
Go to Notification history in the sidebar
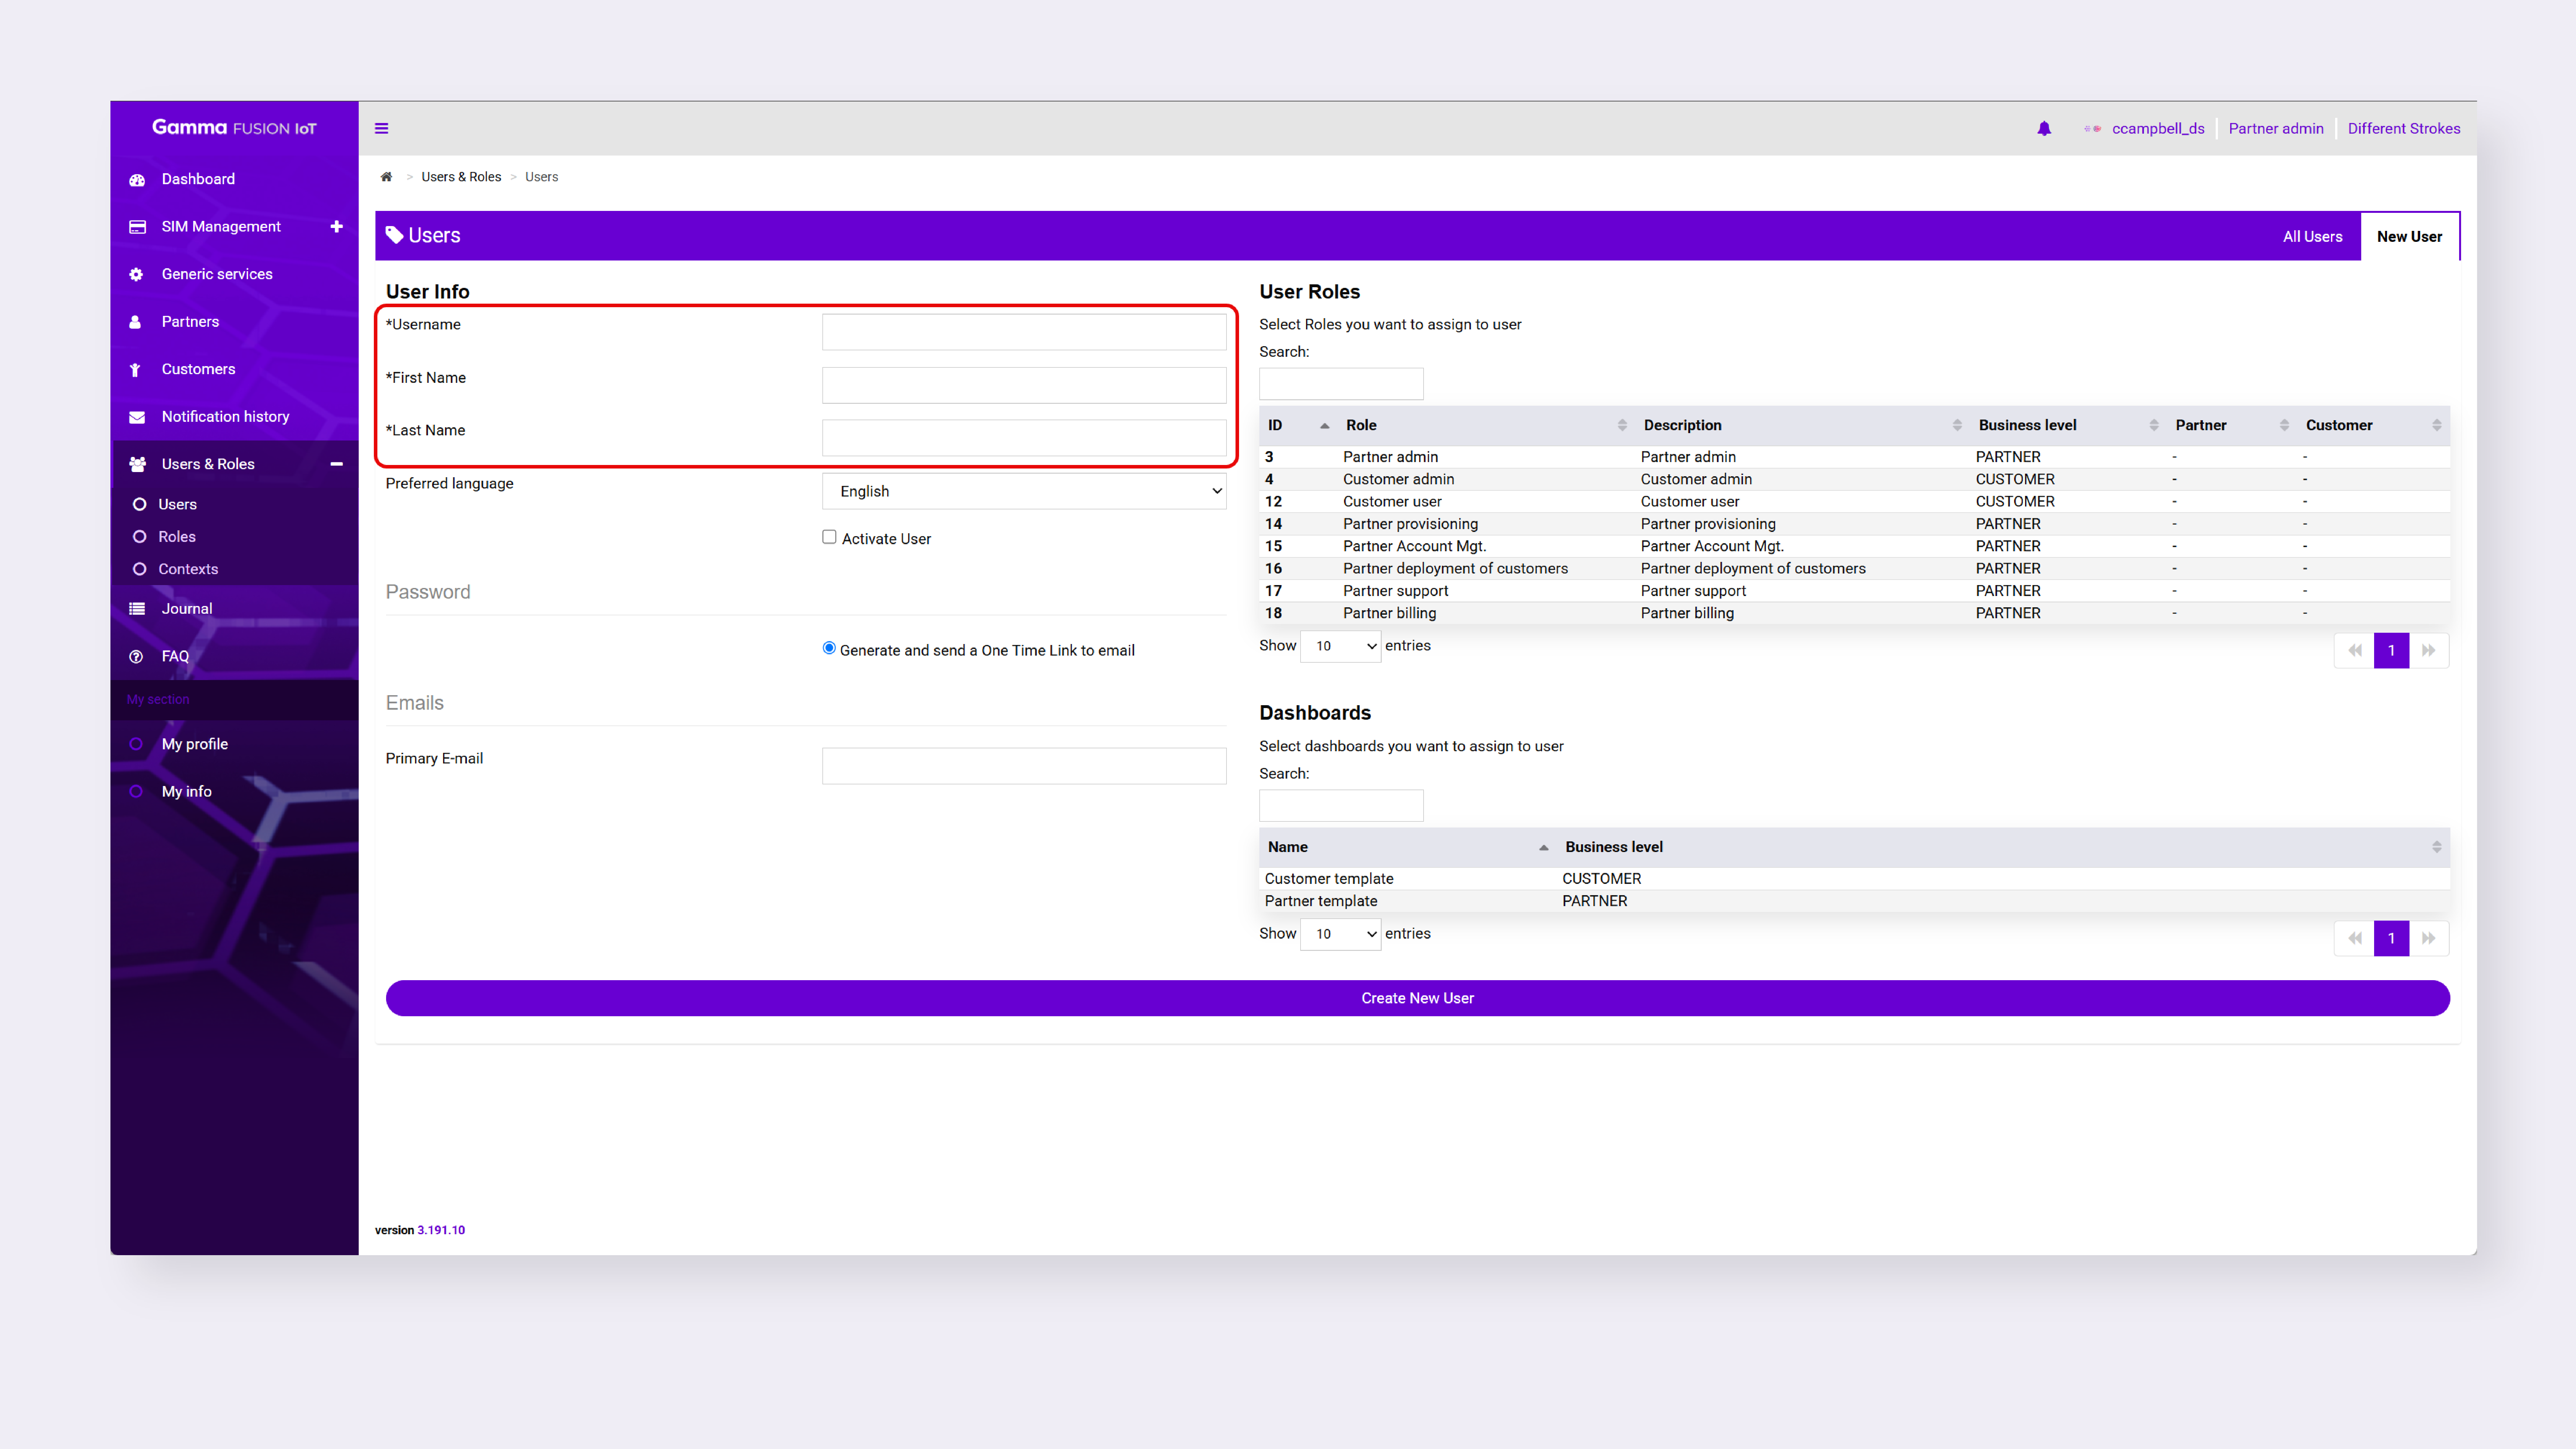pyautogui.click(x=225, y=416)
